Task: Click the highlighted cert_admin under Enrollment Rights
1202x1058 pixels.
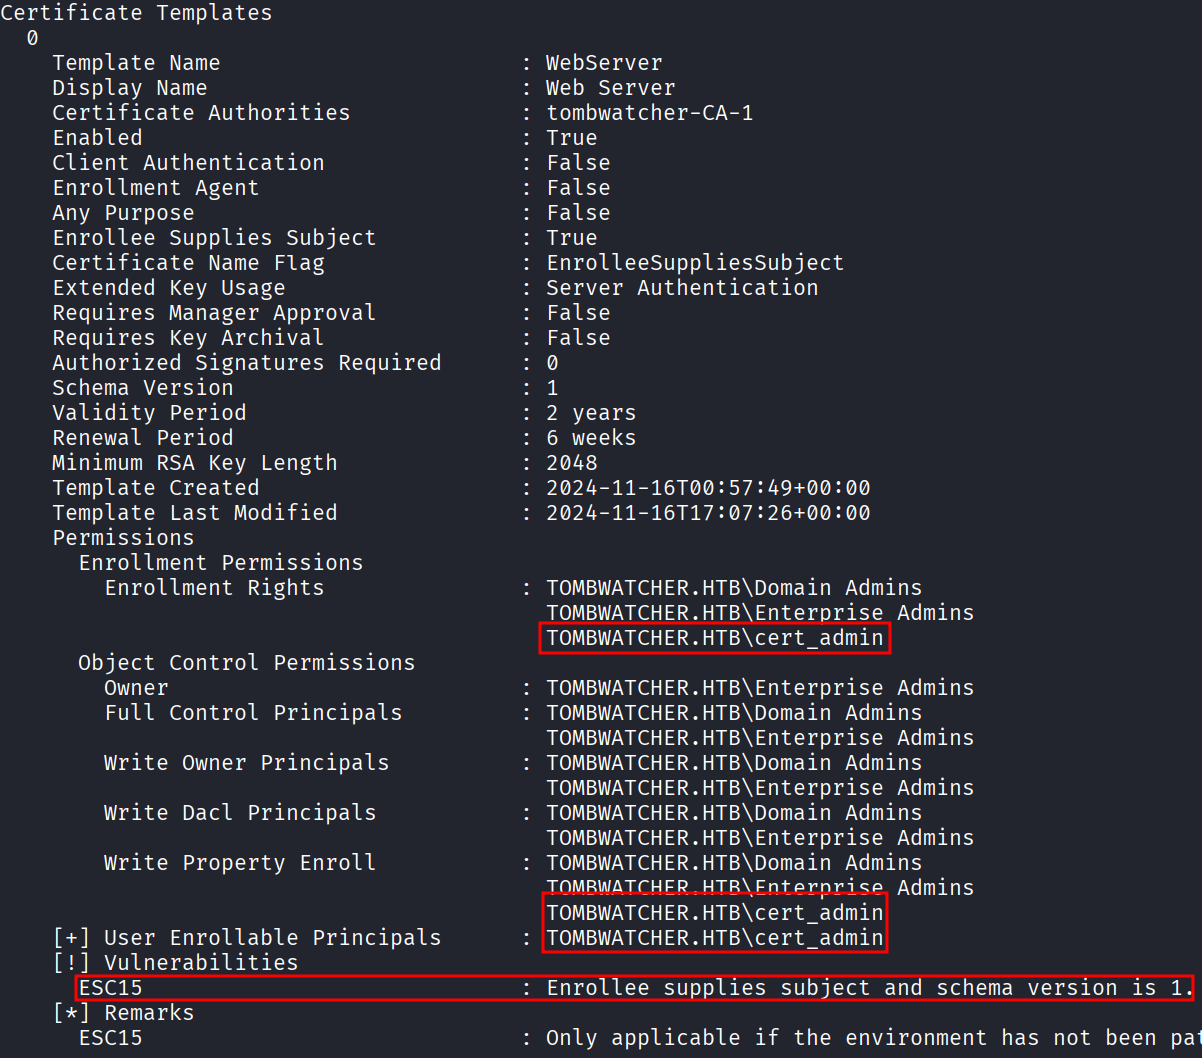Action: 714,638
